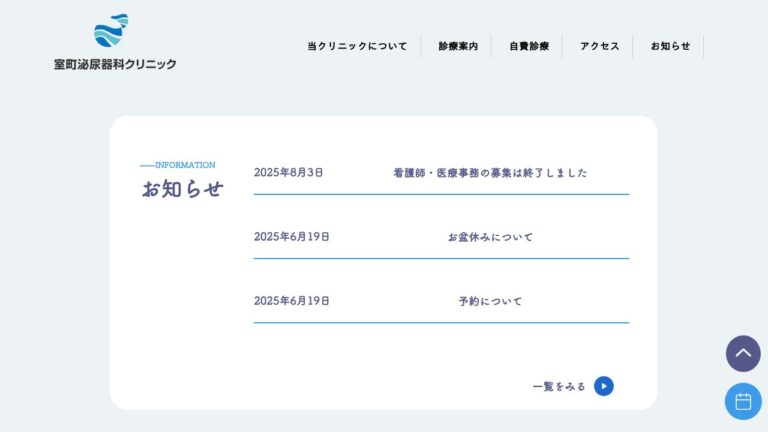Click the 一覧をみる text link

tap(559, 386)
